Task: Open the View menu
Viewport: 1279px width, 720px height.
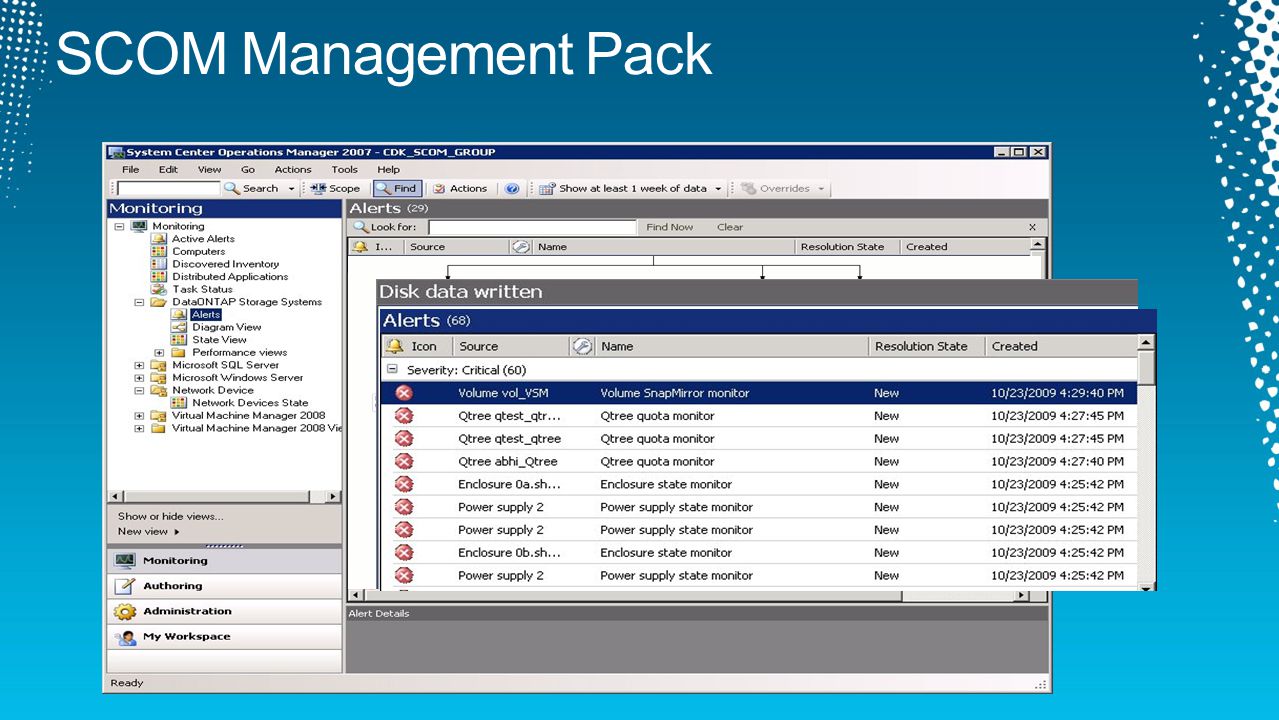Action: 209,170
